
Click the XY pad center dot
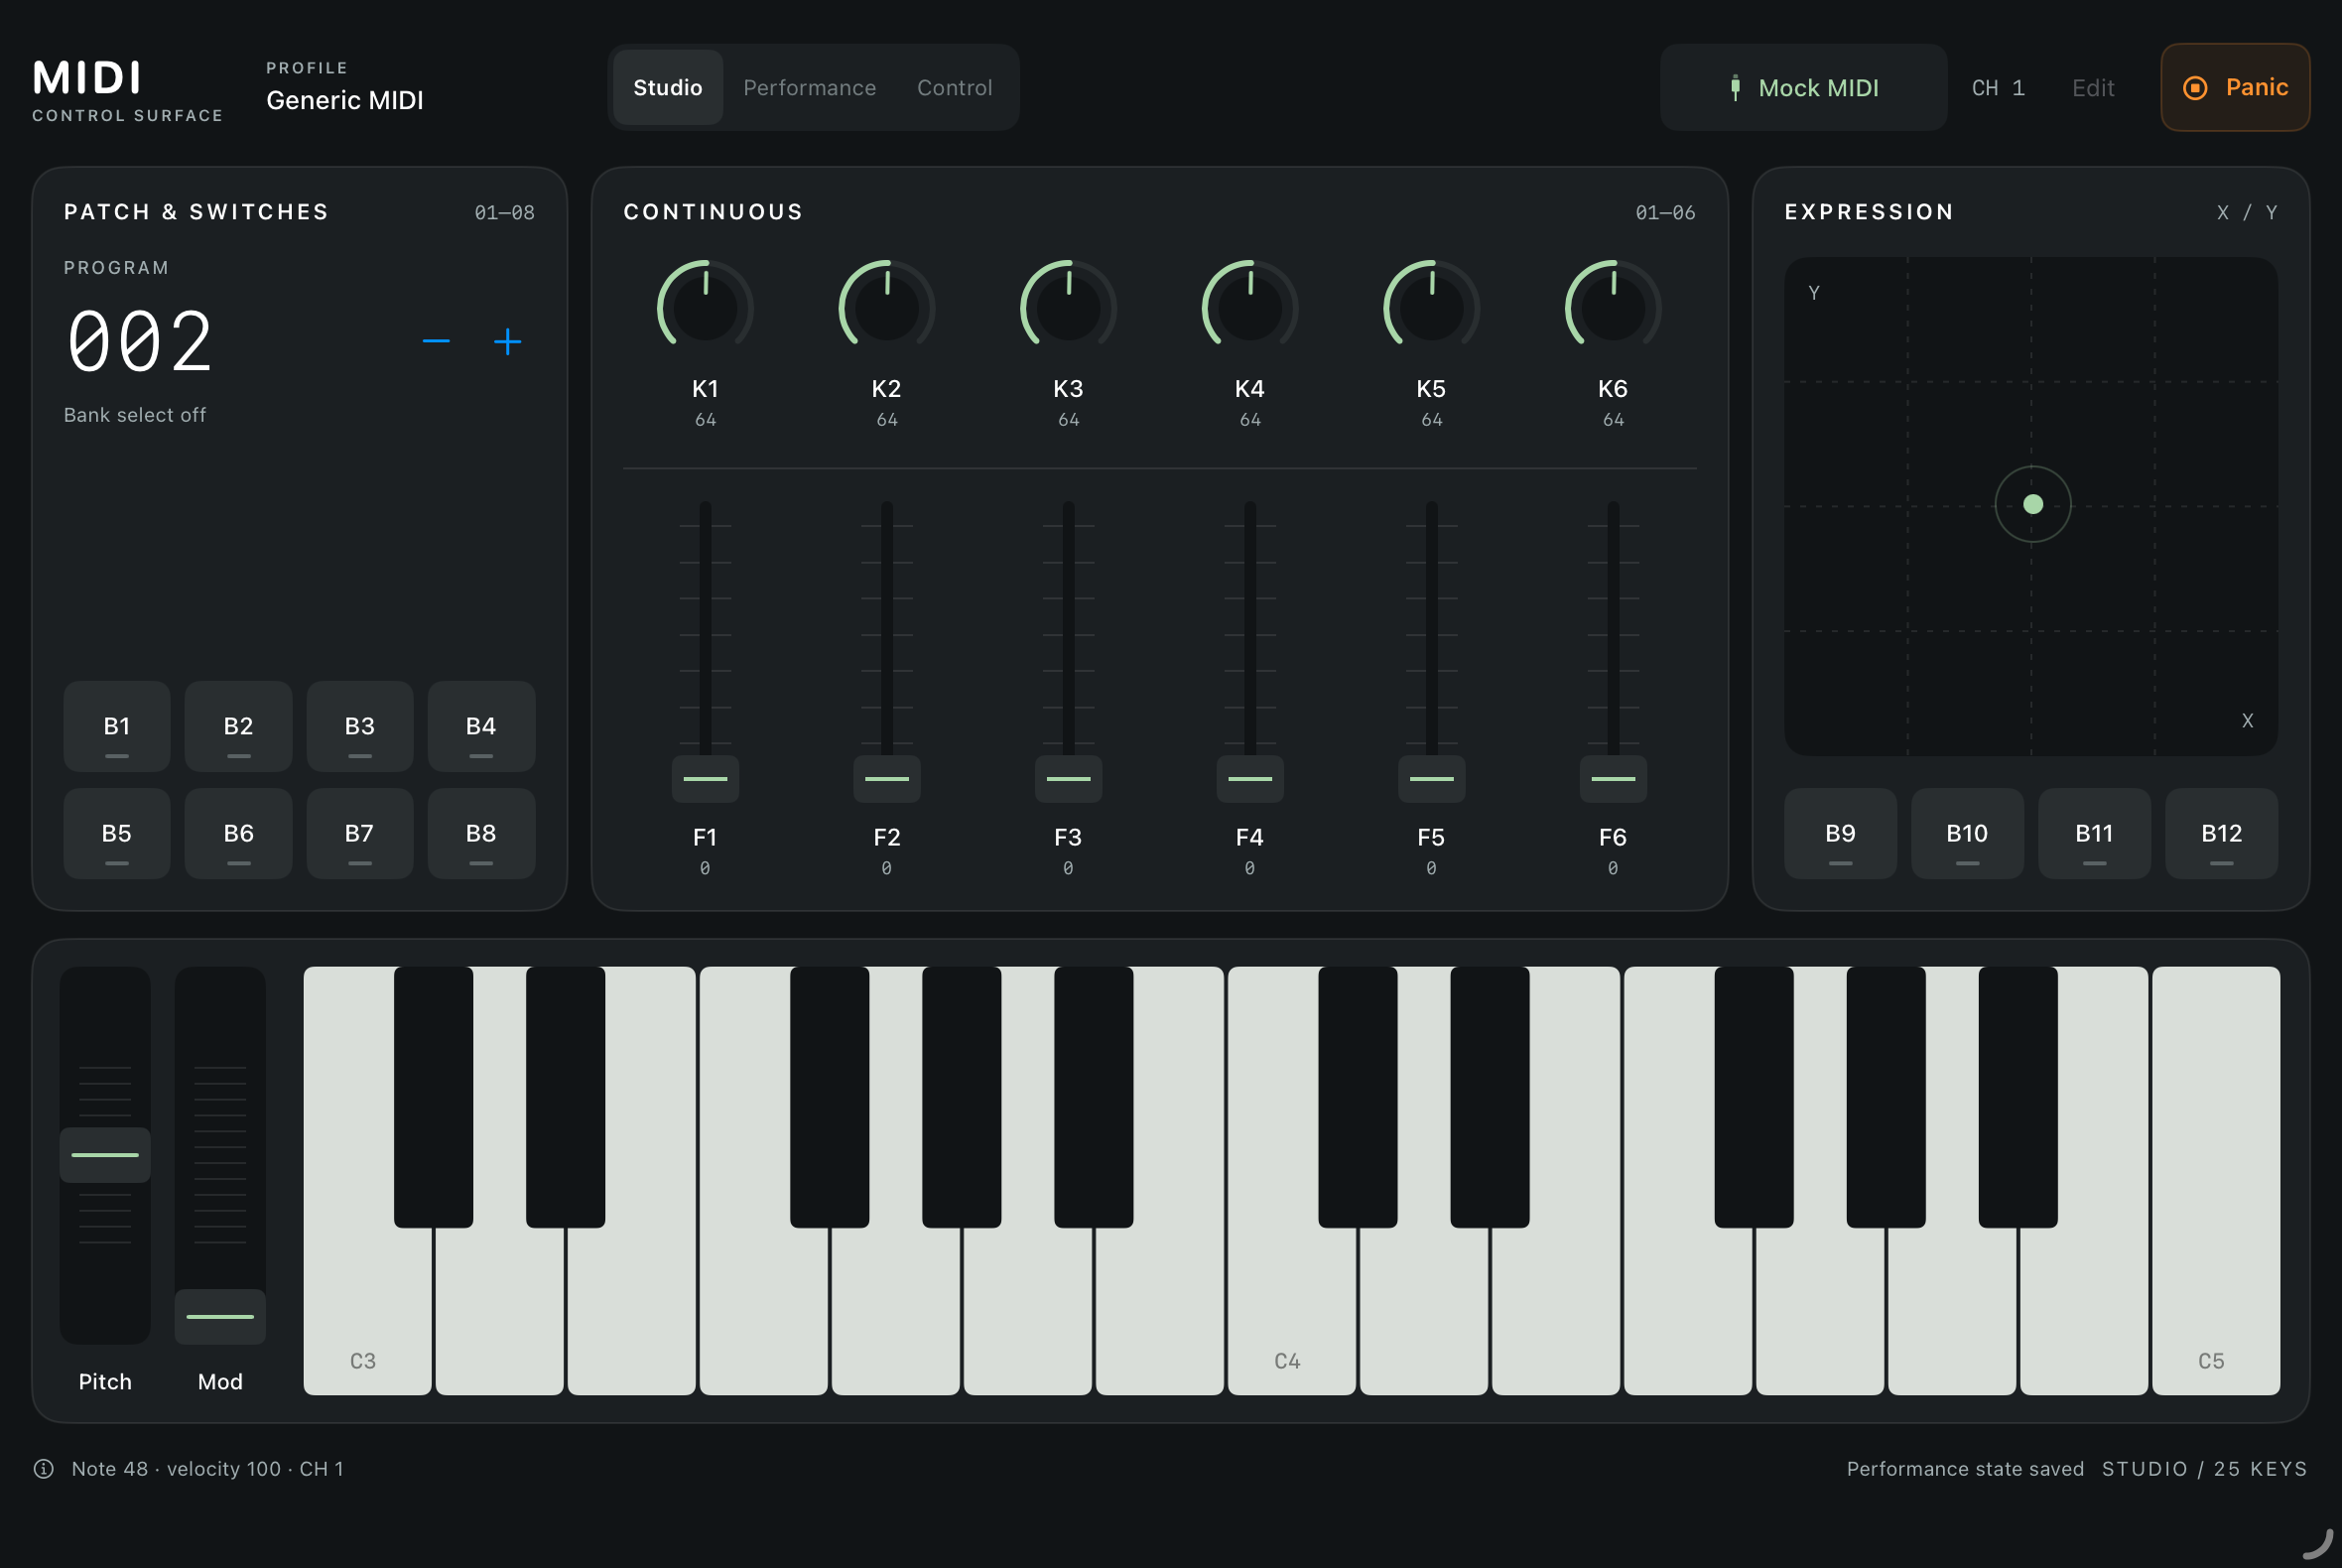click(x=2033, y=504)
